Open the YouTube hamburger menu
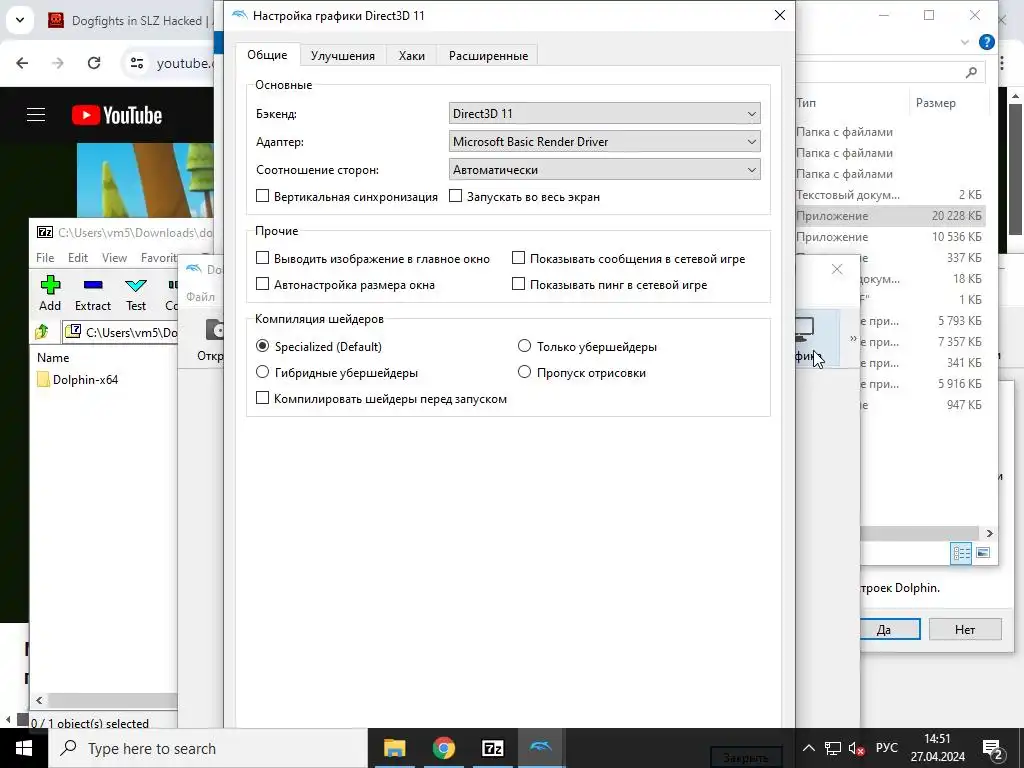This screenshot has height=768, width=1024. (36, 115)
